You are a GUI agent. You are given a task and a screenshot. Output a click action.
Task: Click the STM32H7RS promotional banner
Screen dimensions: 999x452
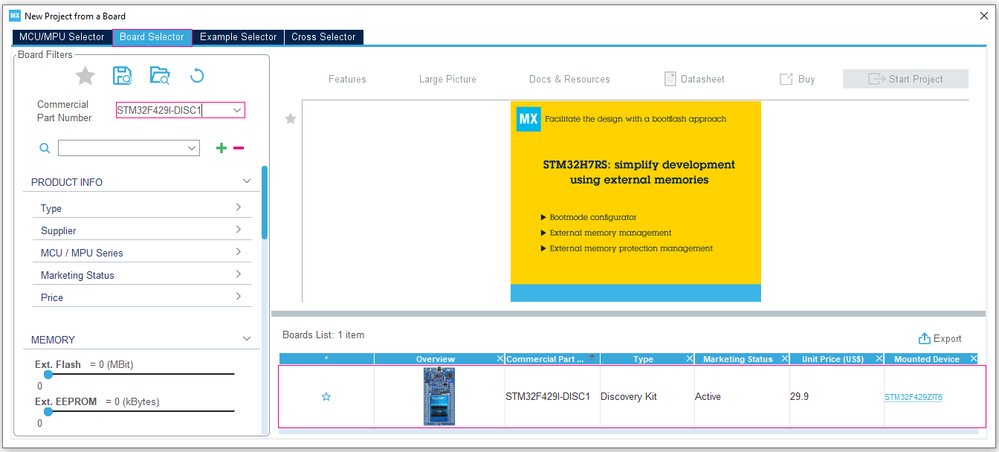click(x=636, y=201)
